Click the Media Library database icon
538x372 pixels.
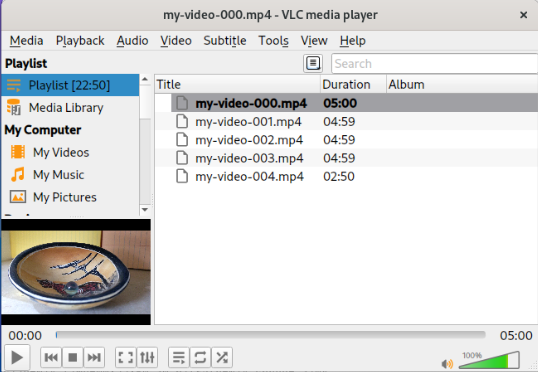coord(14,107)
